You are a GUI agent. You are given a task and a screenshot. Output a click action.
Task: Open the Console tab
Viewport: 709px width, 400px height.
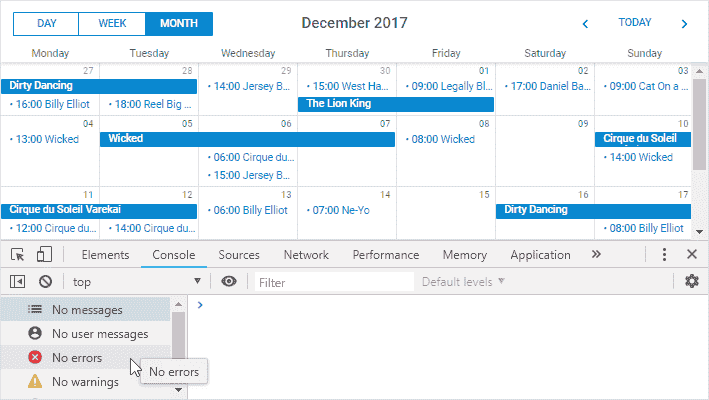coord(174,255)
